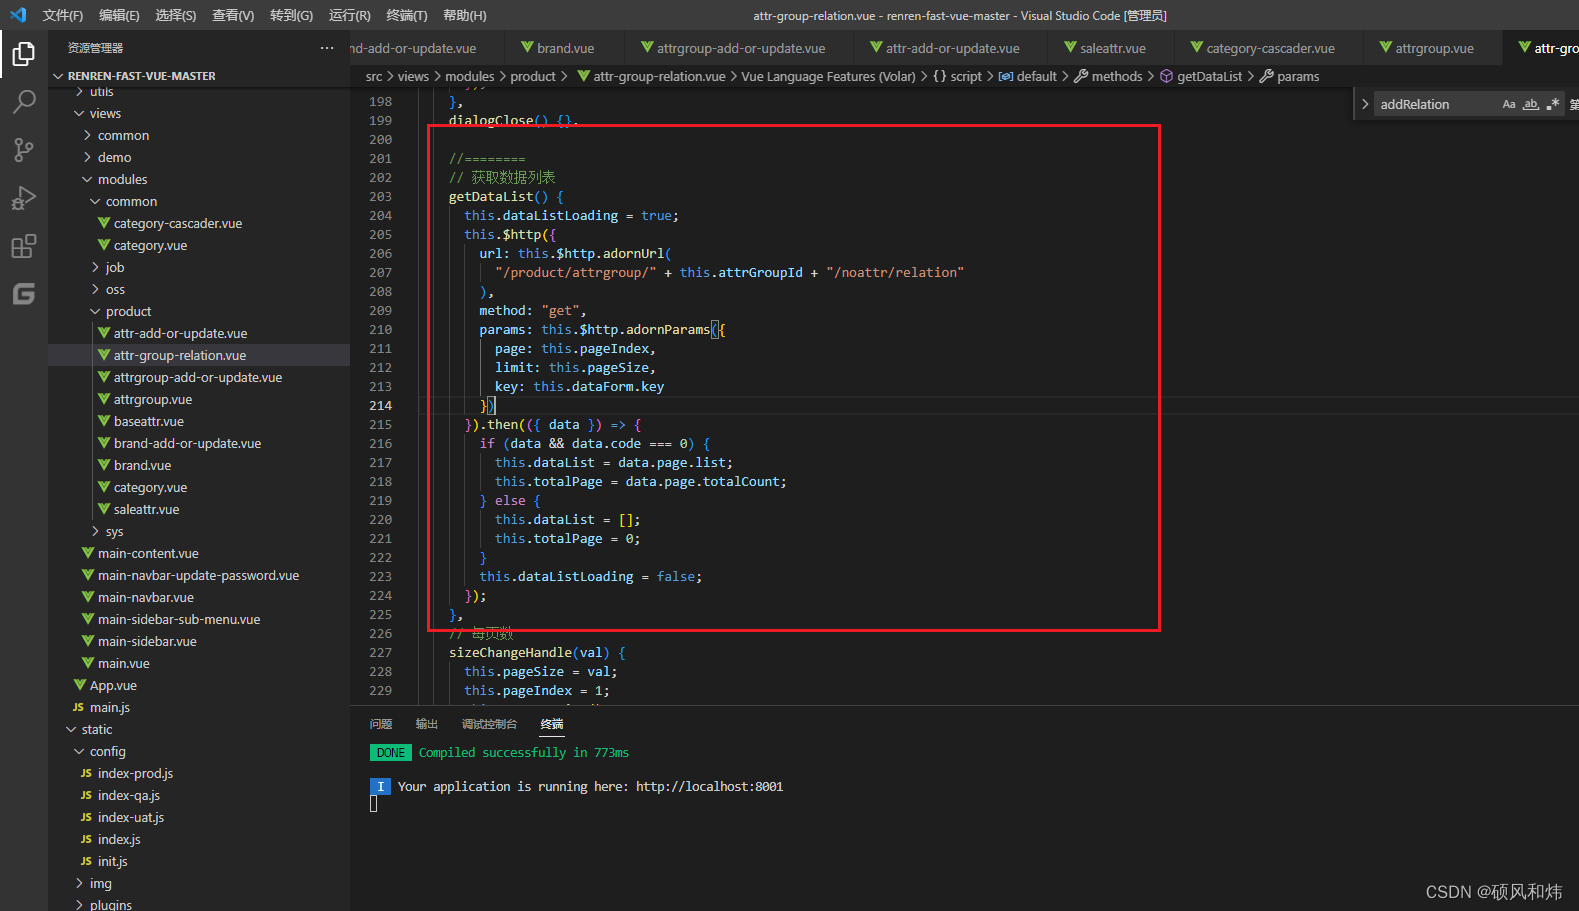Switch to 问题 panel tab

coord(381,724)
